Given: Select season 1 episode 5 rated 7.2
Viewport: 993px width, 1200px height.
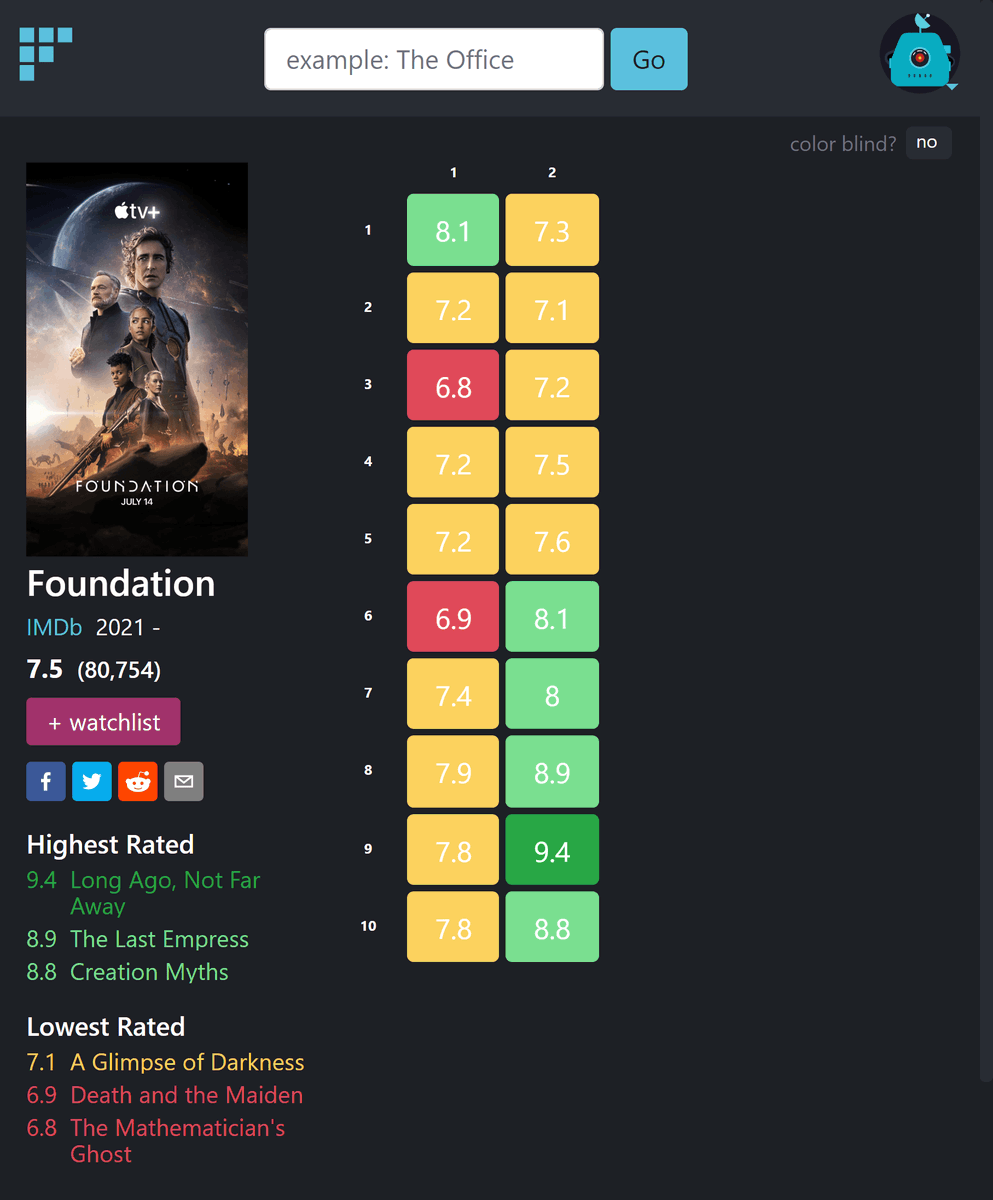Looking at the screenshot, I should pyautogui.click(x=453, y=539).
